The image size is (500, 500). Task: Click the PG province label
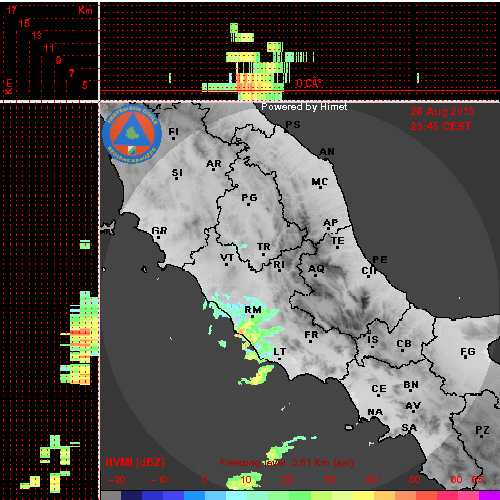[249, 198]
